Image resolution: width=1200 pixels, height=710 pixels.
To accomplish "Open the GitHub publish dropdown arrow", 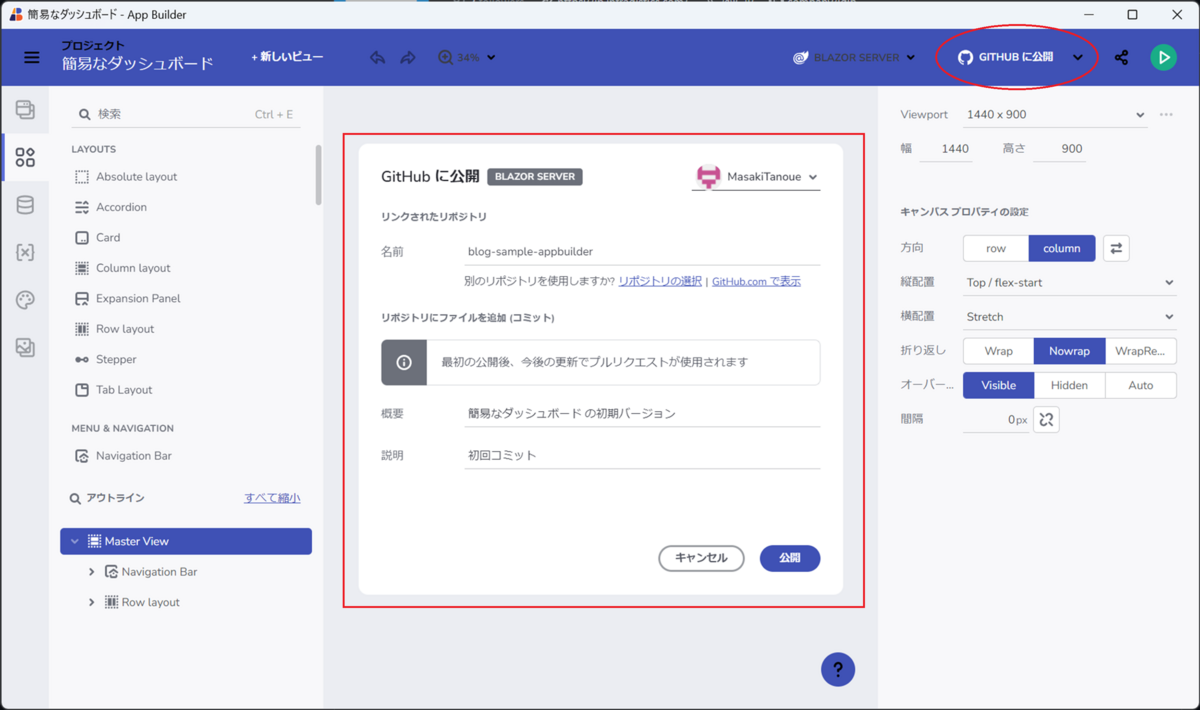I will [x=1078, y=58].
